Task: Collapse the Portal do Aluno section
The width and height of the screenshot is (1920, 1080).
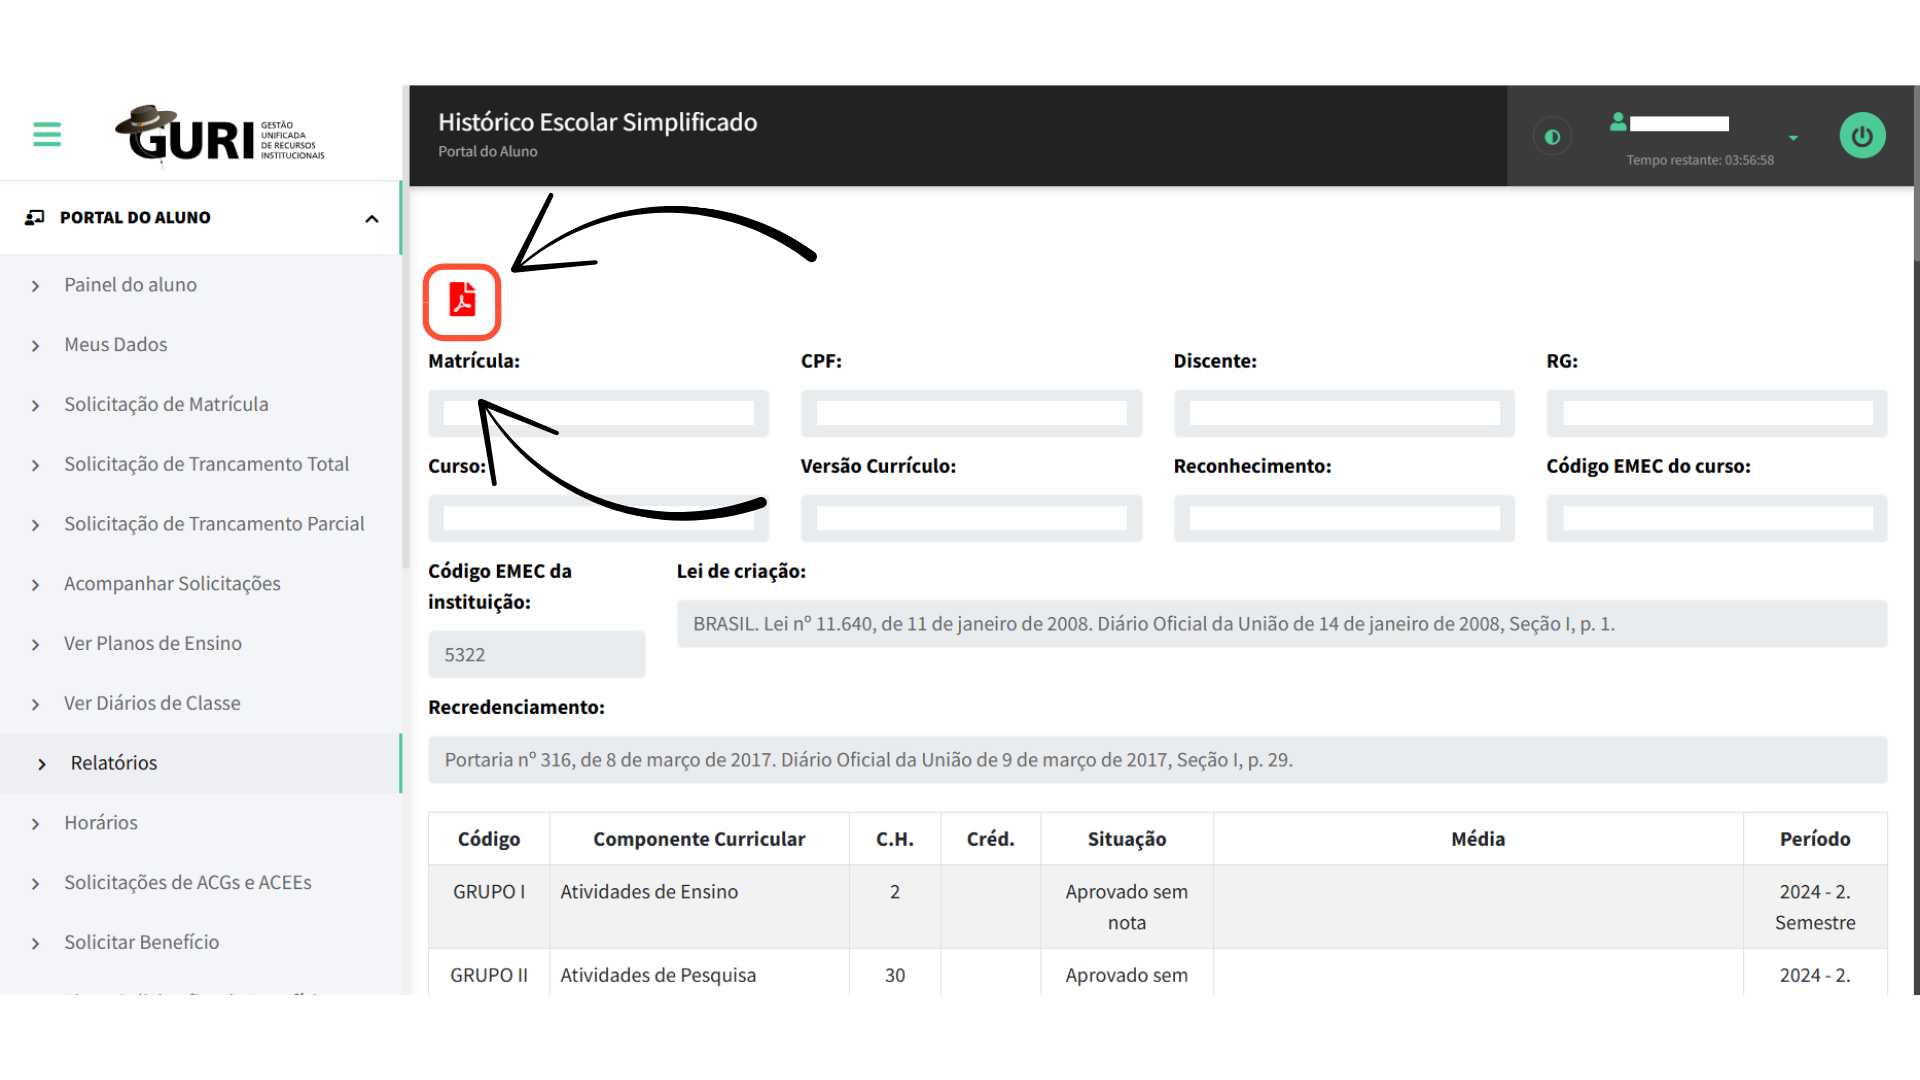Action: point(372,218)
